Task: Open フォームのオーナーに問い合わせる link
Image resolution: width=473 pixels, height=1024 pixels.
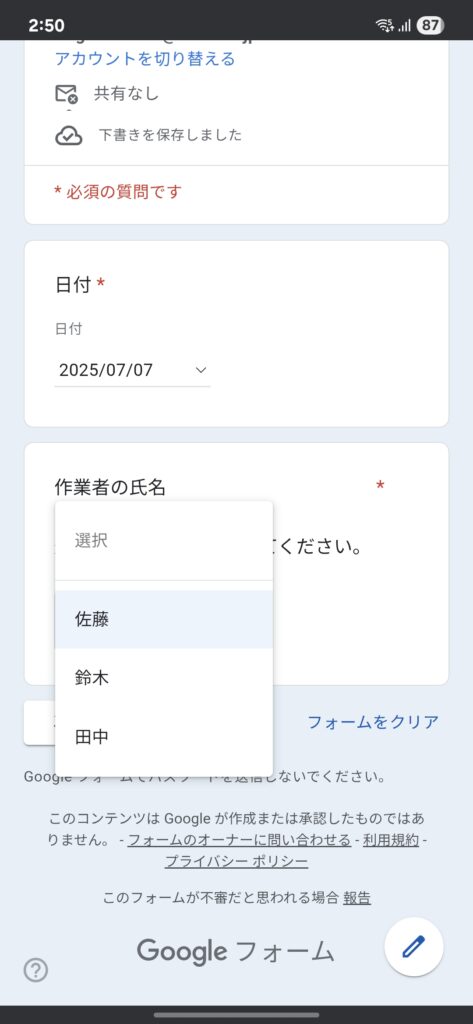Action: coord(239,840)
